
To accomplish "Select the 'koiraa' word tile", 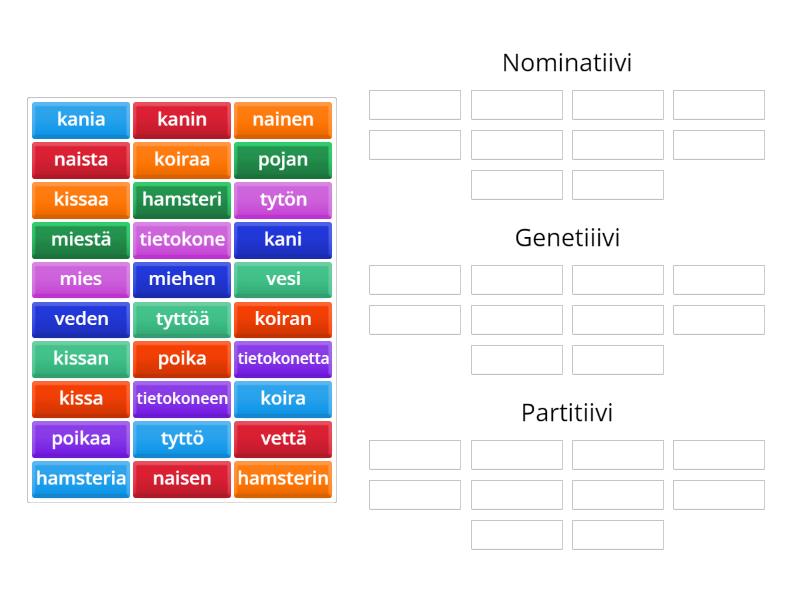I will [x=182, y=160].
